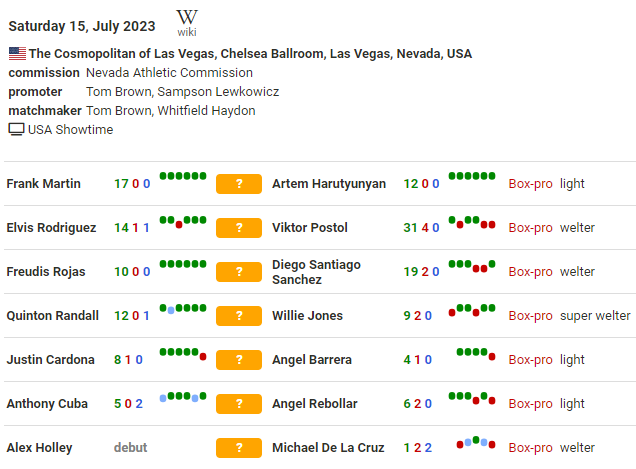Open Artem Harutyunyan's profile link
636x469 pixels.
(329, 184)
